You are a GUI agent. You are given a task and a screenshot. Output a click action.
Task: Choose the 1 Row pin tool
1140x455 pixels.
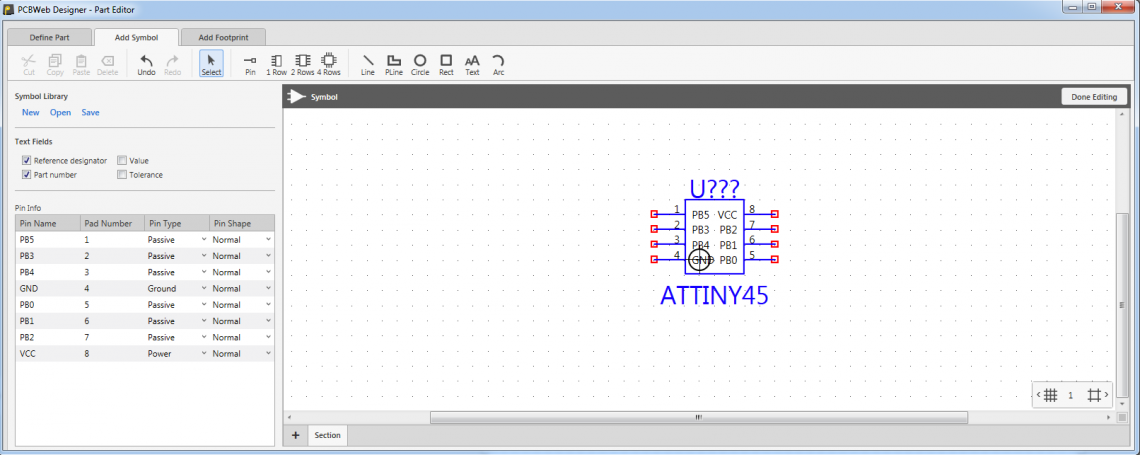(276, 64)
